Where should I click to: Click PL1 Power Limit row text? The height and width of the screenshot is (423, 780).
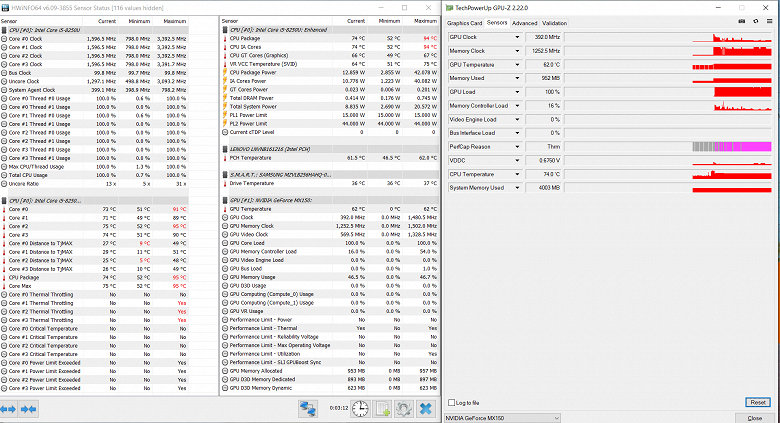coord(248,115)
